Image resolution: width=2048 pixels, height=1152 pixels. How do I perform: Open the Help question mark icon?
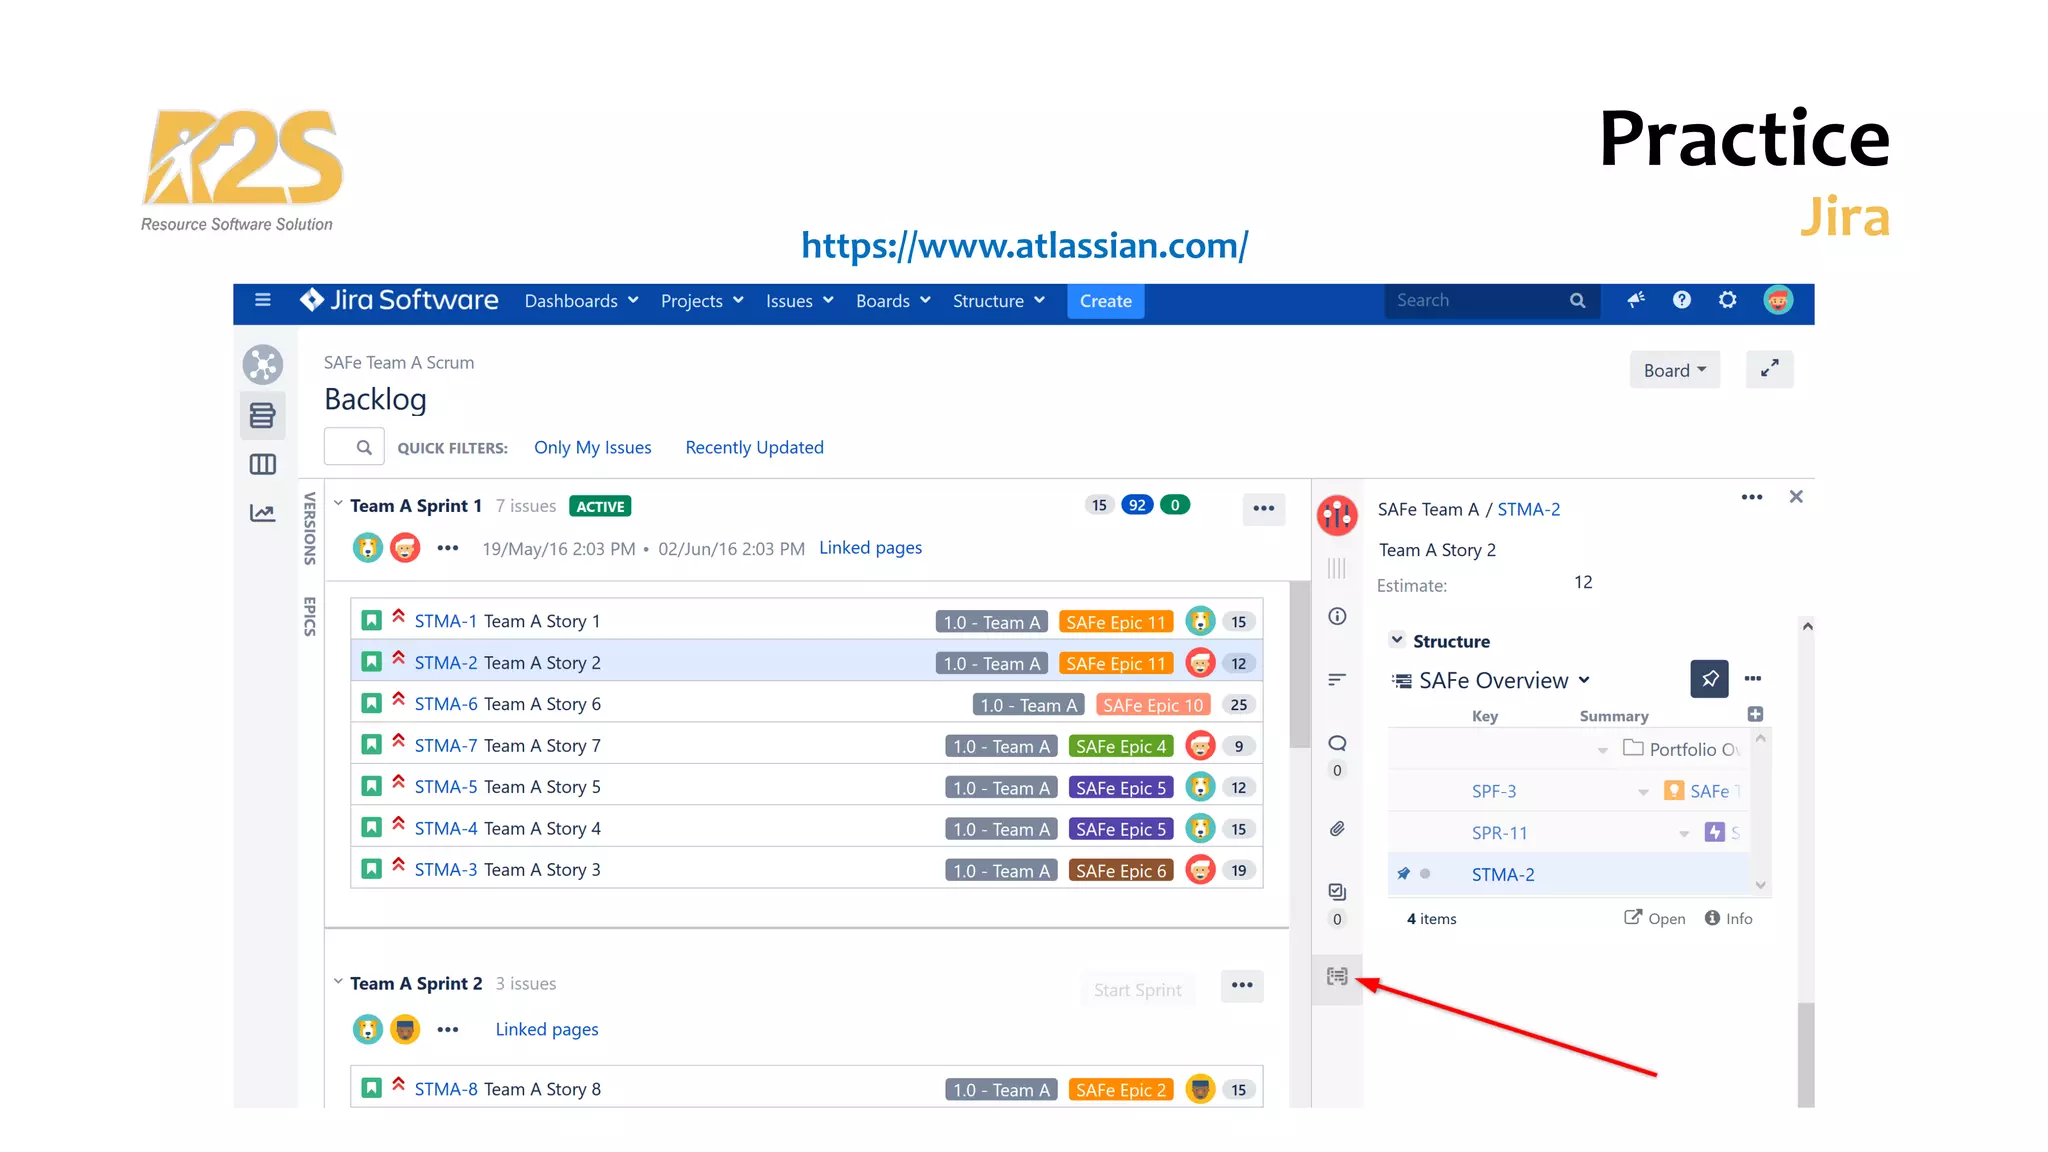pos(1682,300)
